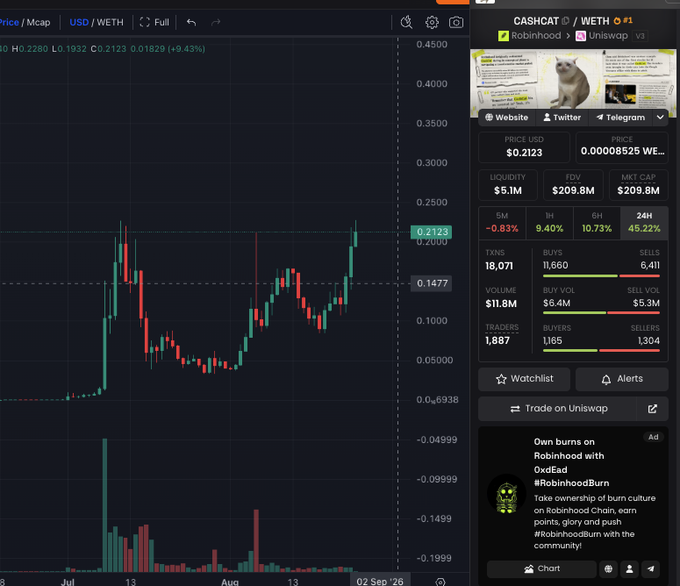Click the BUYS 11,660 value
The image size is (680, 586).
tap(556, 265)
